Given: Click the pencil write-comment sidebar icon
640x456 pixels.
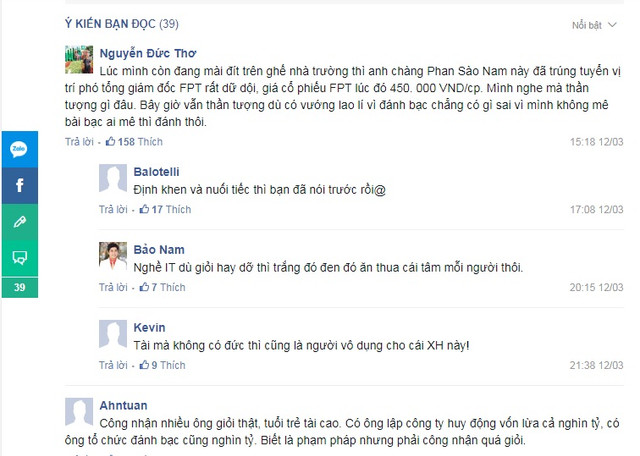Looking at the screenshot, I should point(20,222).
